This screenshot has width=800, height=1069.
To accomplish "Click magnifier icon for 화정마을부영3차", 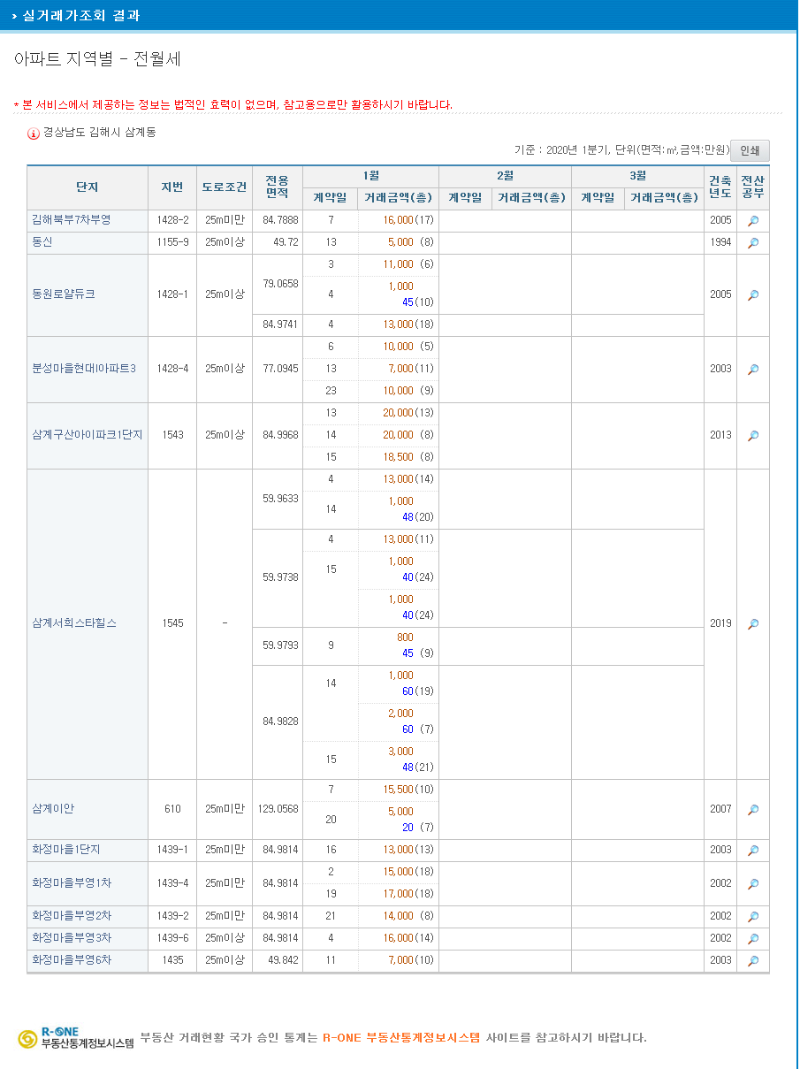I will 753,939.
